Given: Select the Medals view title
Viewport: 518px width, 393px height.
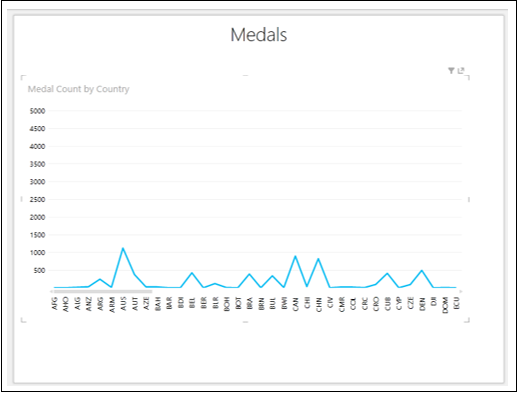Looking at the screenshot, I should click(259, 35).
